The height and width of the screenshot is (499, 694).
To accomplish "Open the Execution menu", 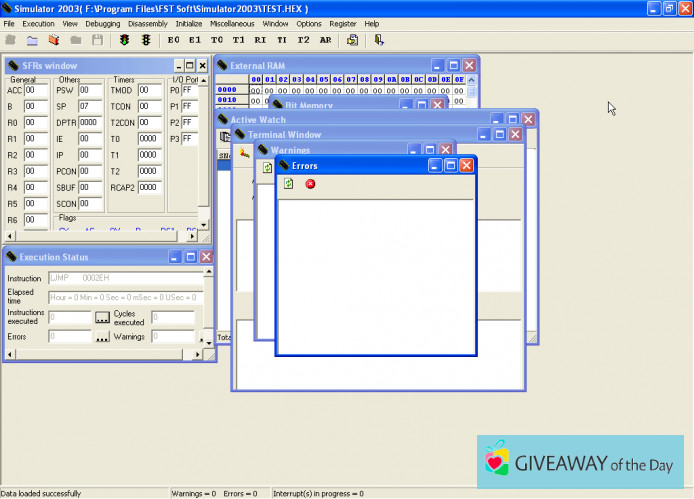I will [38, 23].
